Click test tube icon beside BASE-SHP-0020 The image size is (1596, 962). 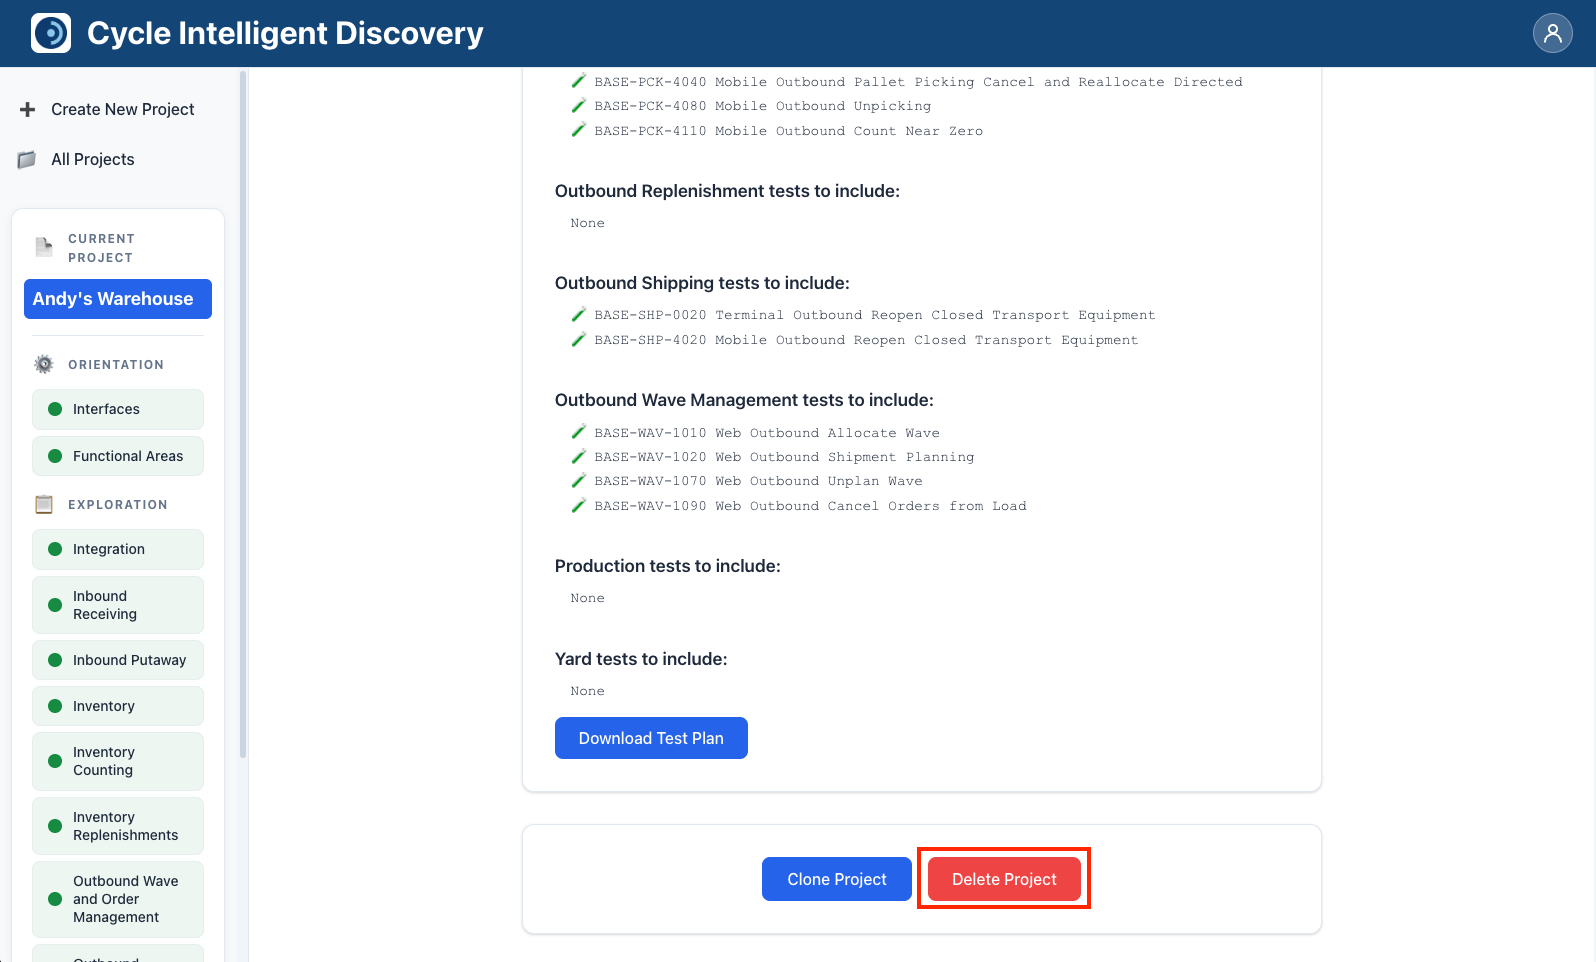(578, 315)
